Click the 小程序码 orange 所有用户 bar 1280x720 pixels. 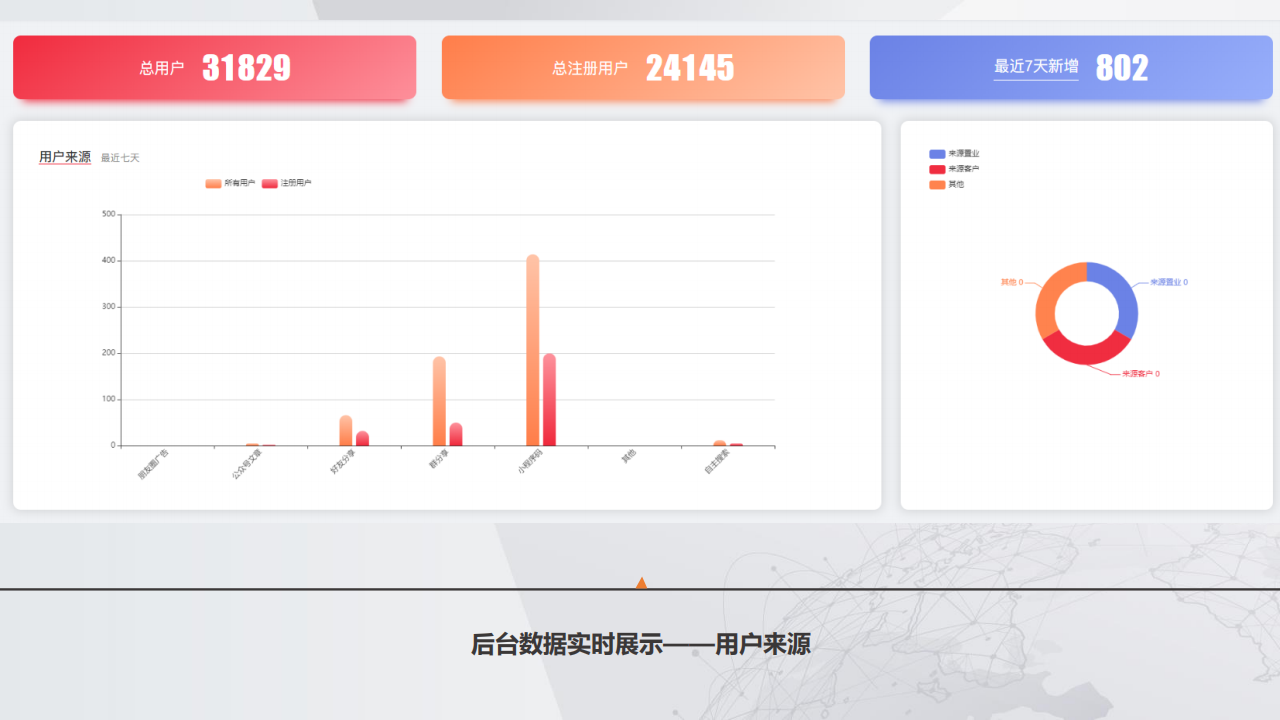tap(533, 350)
